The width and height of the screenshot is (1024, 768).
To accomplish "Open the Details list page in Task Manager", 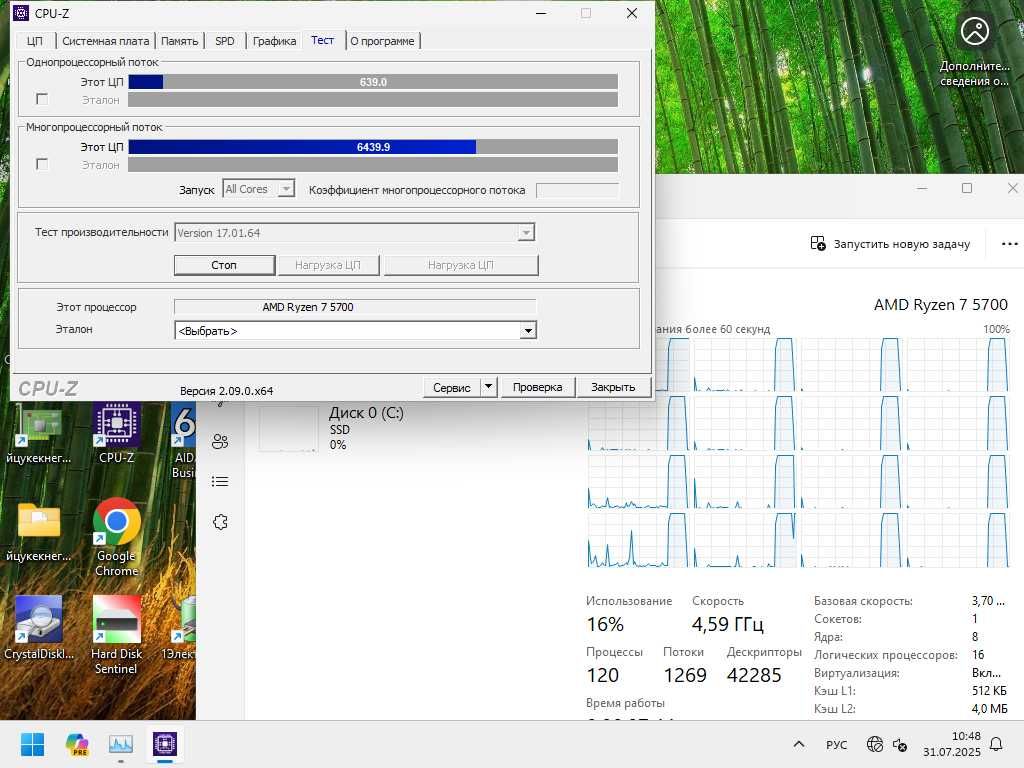I will pyautogui.click(x=220, y=482).
